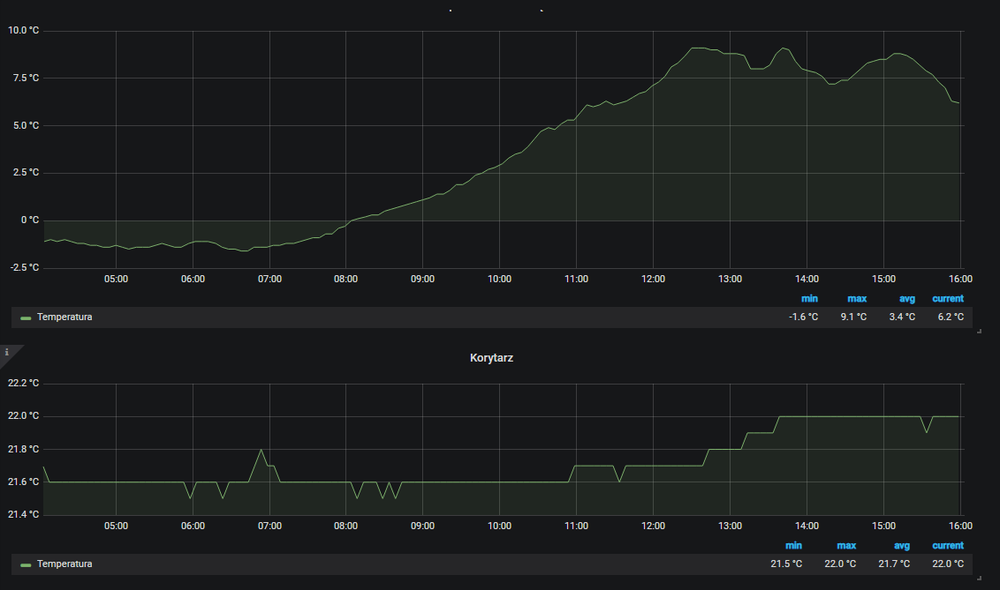Click the 22.2 °C axis label in Korytarz chart
The width and height of the screenshot is (1000, 590).
24,383
